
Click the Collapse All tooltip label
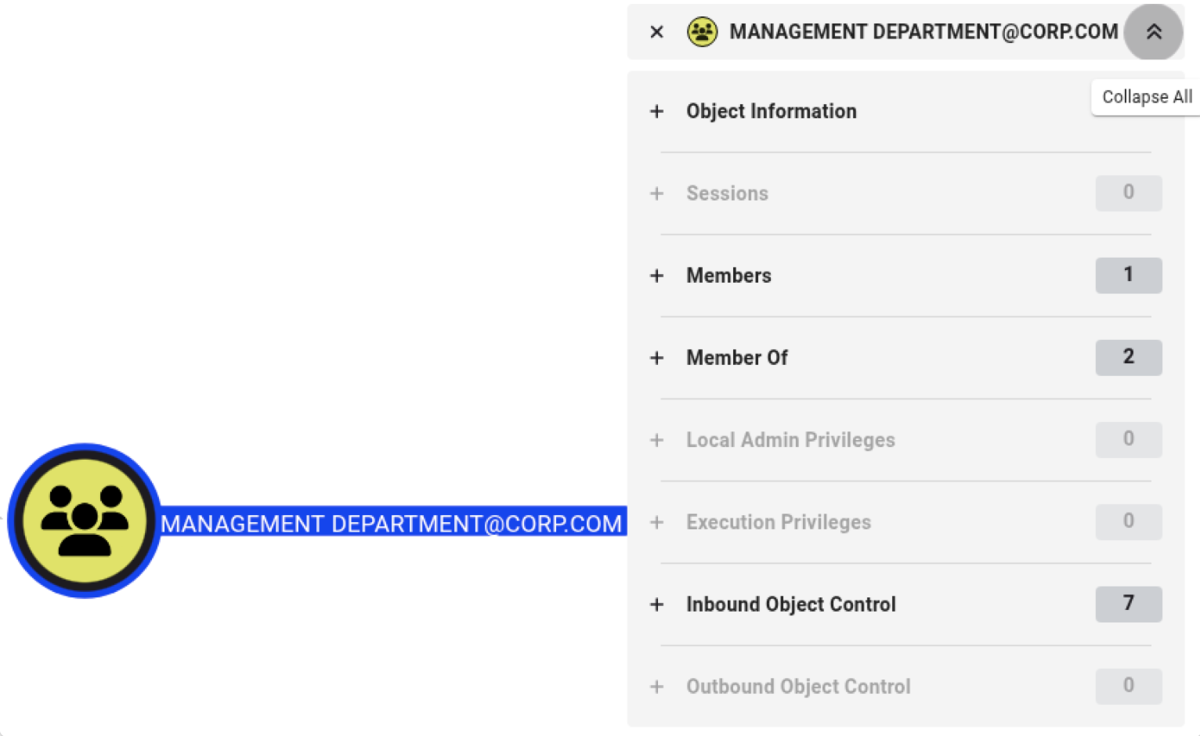click(x=1147, y=97)
